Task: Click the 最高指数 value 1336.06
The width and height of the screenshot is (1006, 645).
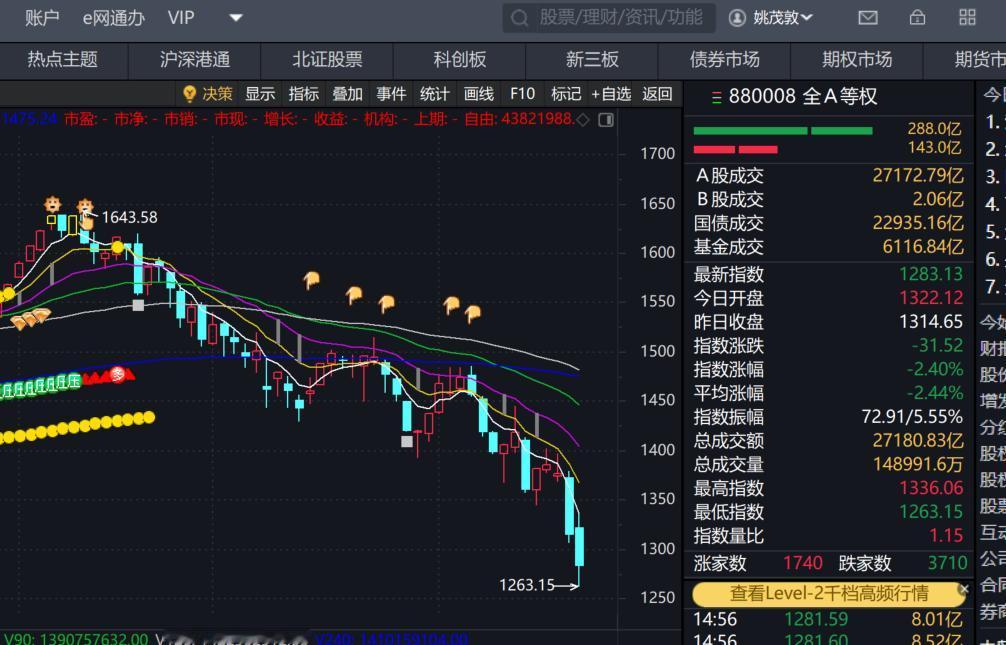Action: coord(931,488)
